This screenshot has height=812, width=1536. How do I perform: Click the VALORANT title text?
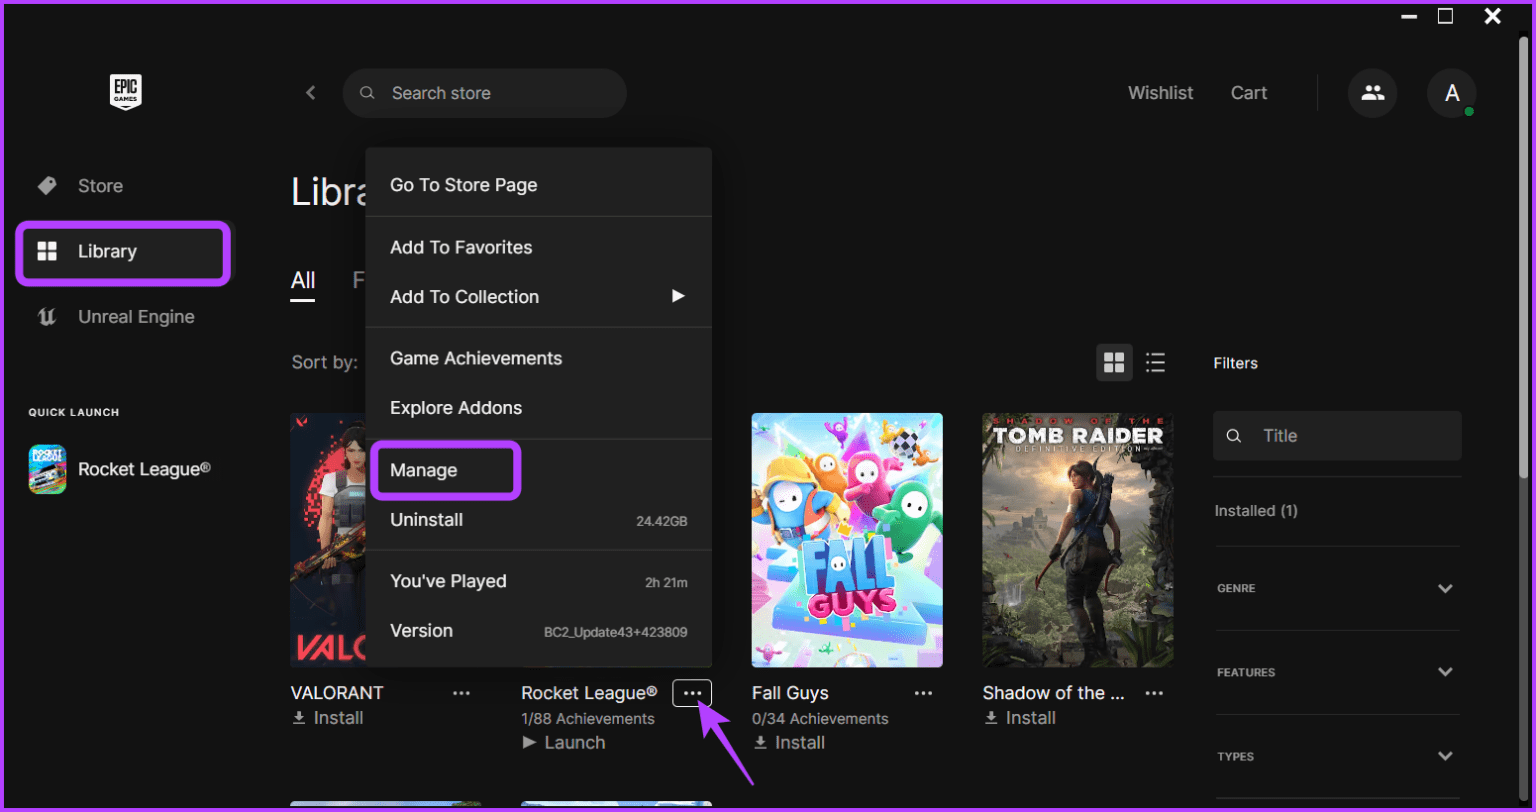click(x=337, y=693)
